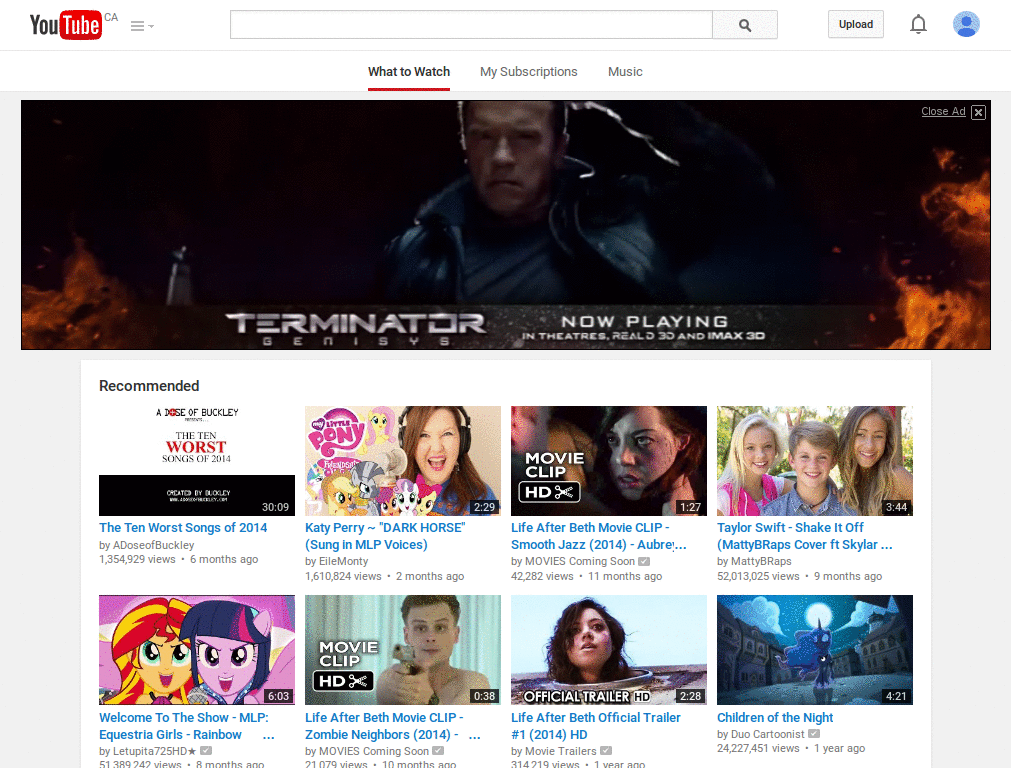Open Taylor Swift Shake It Off cover thumbnail
Viewport: 1024px width, 768px height.
point(814,461)
